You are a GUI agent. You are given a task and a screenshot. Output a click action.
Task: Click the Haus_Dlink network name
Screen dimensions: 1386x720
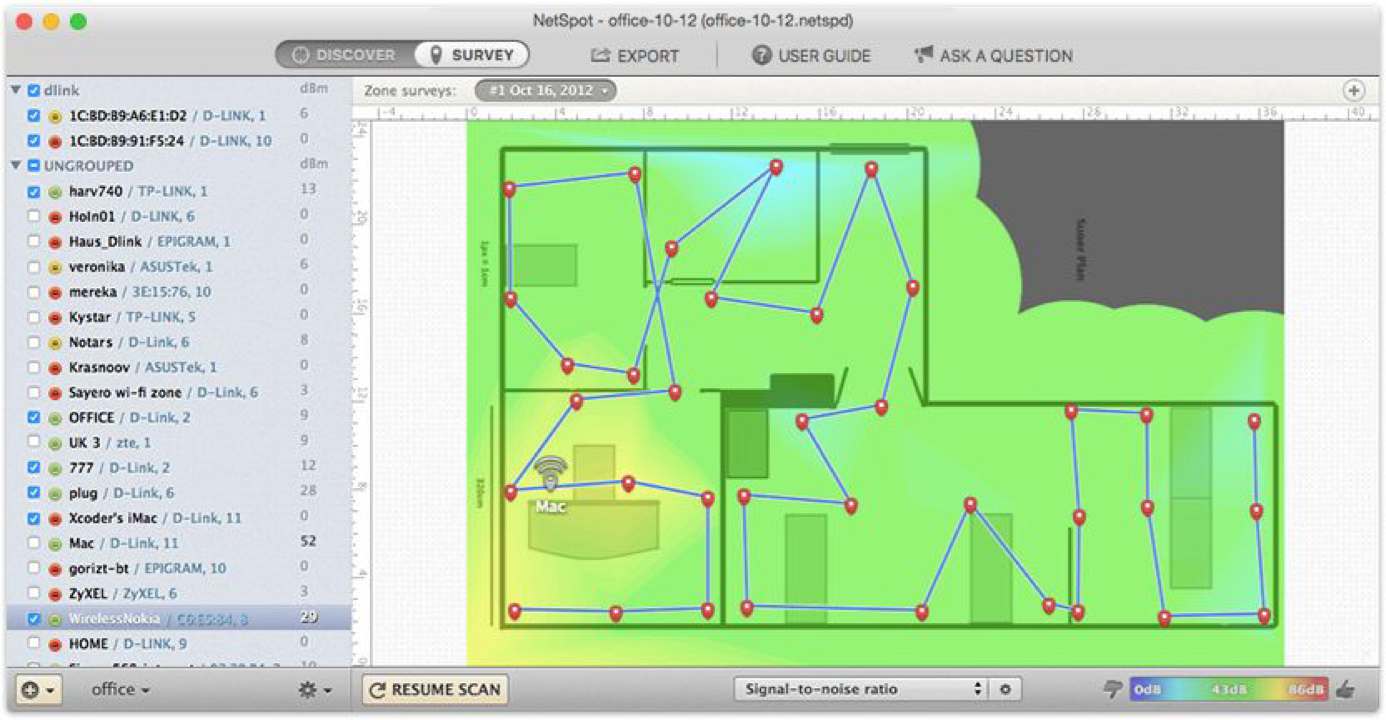pyautogui.click(x=106, y=242)
